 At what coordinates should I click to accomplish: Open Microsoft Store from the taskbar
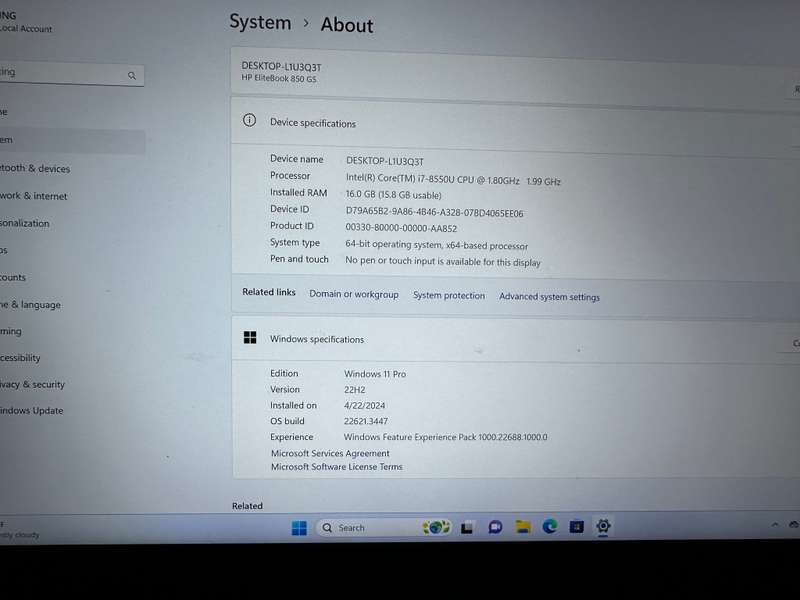[577, 526]
